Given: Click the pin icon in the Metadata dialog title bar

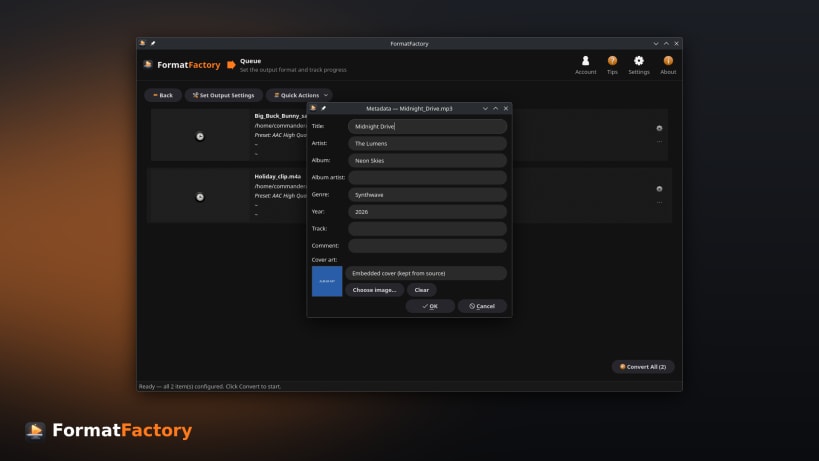Looking at the screenshot, I should pos(323,108).
